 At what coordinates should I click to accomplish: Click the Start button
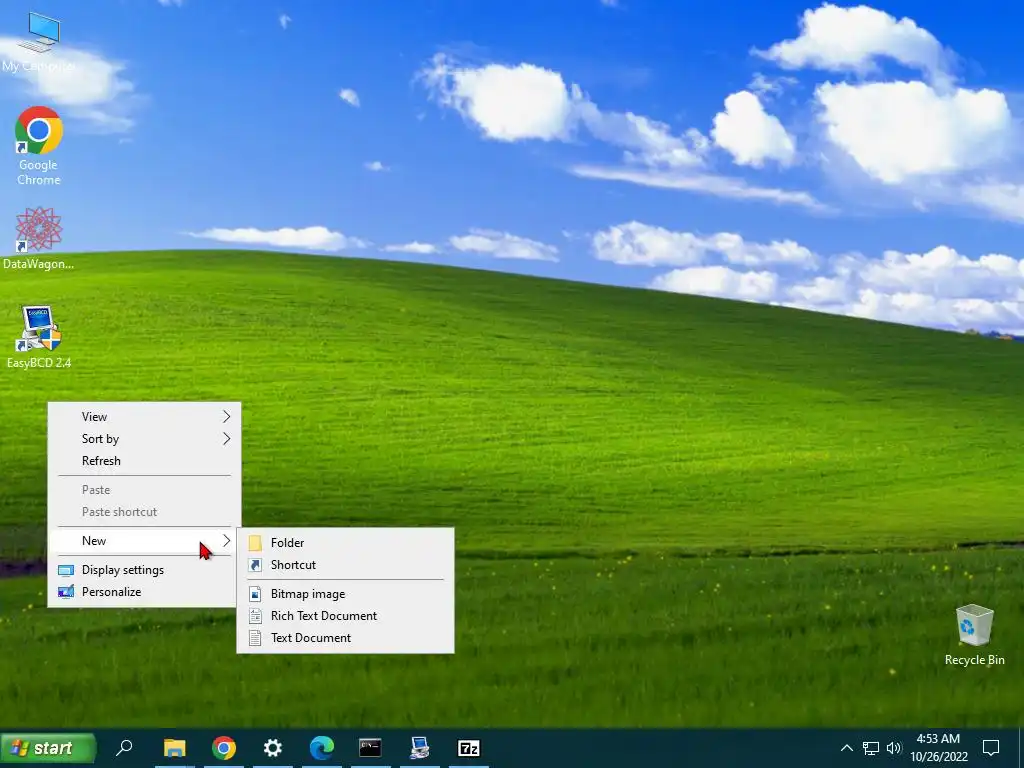point(48,748)
